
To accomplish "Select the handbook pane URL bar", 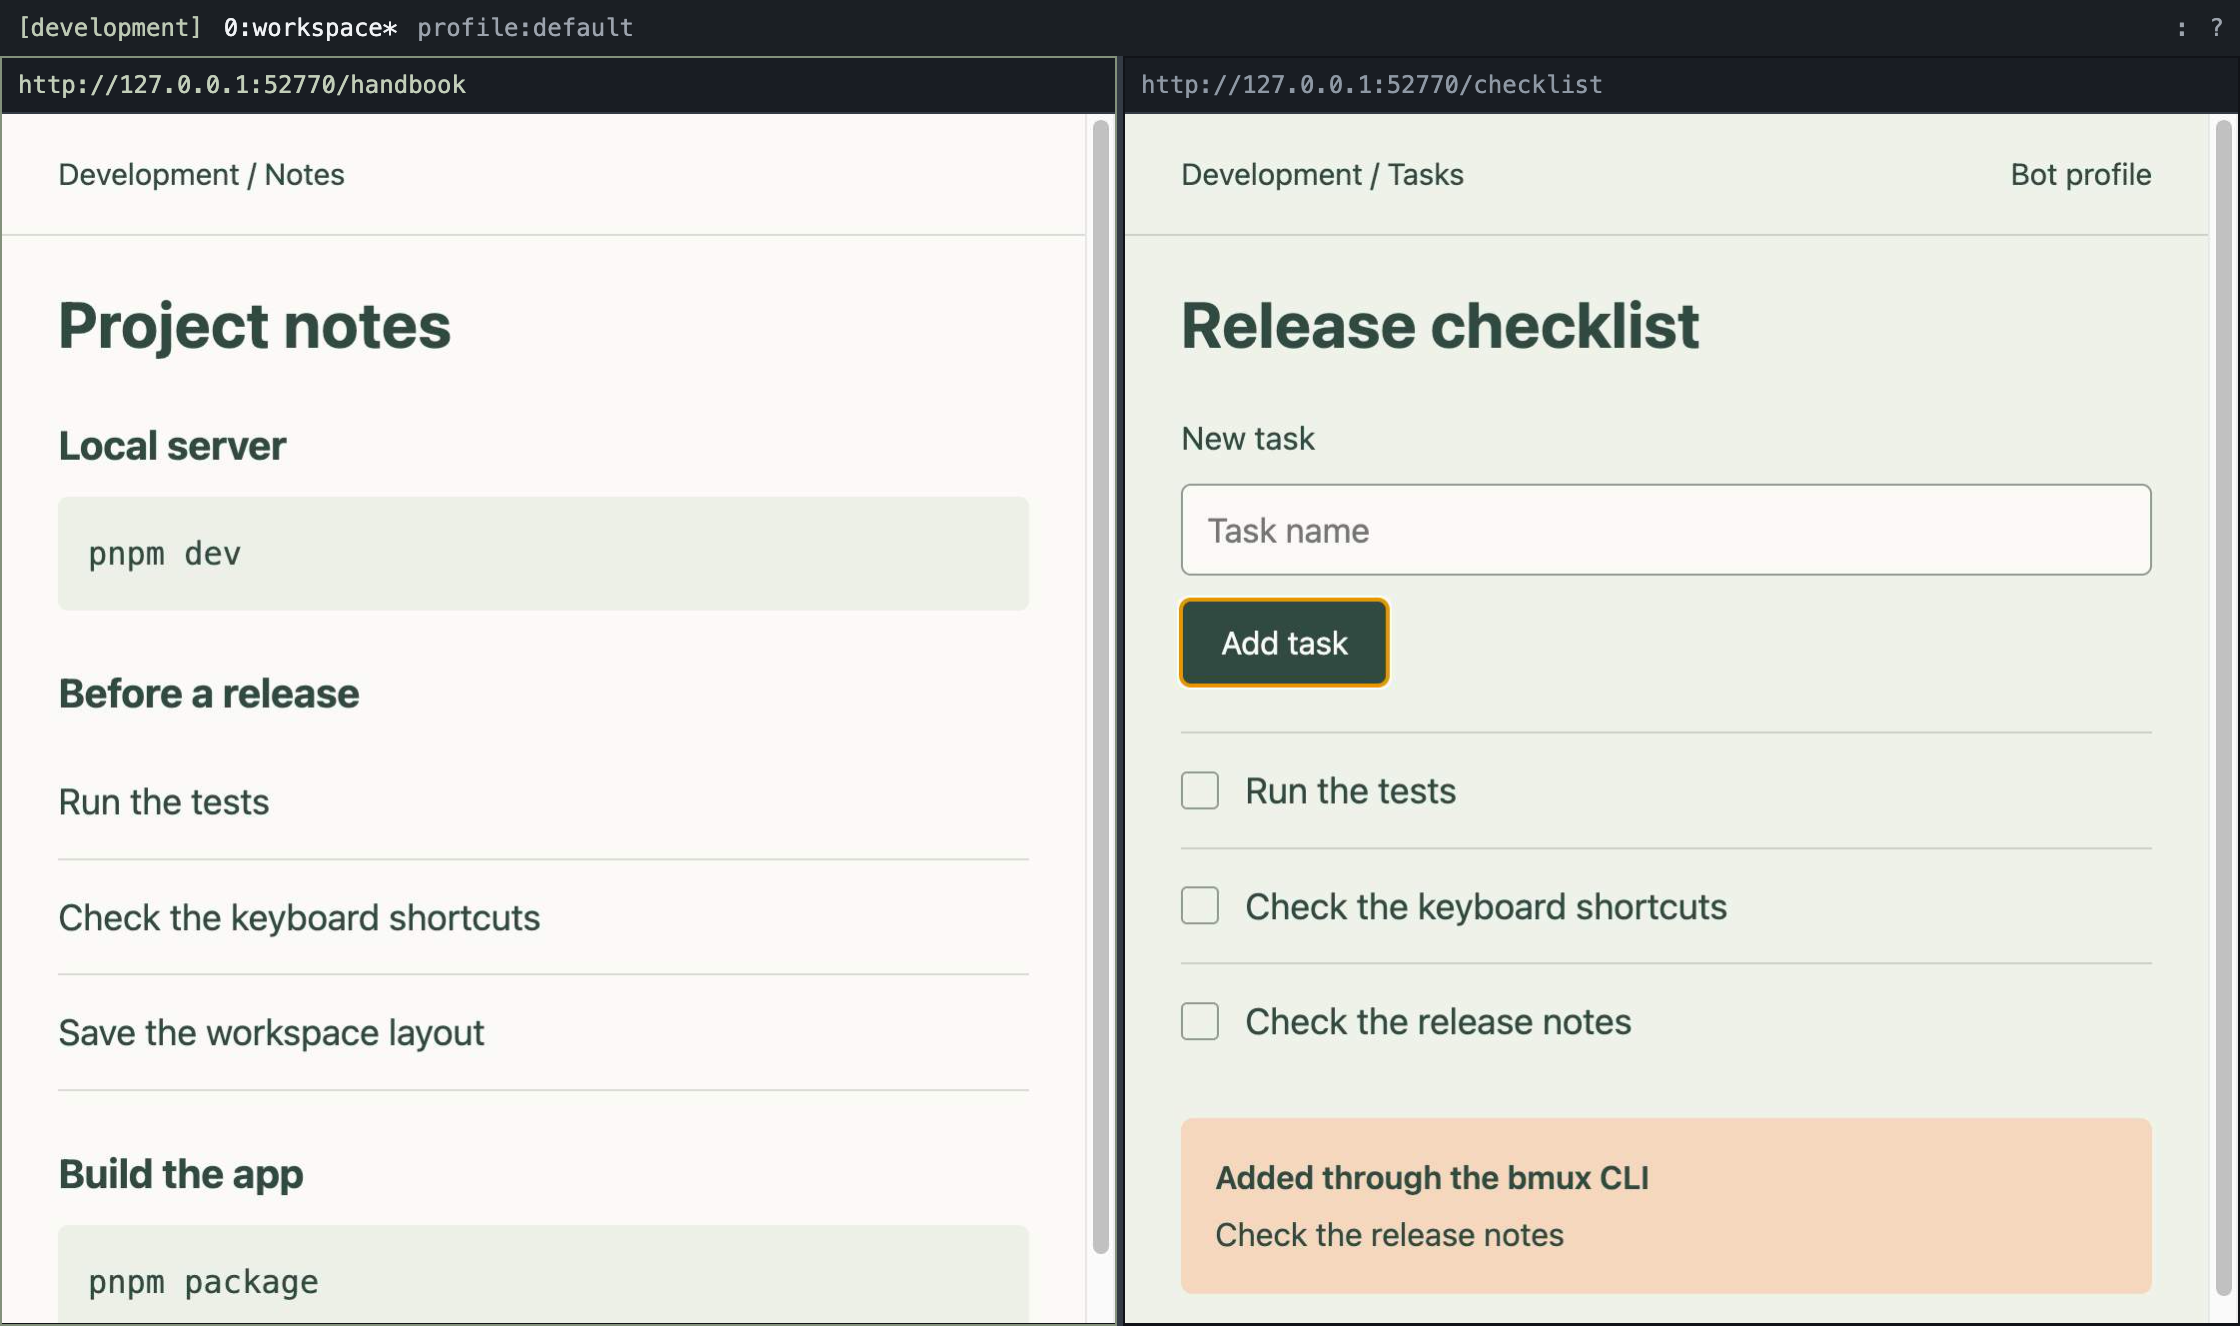I will point(558,84).
